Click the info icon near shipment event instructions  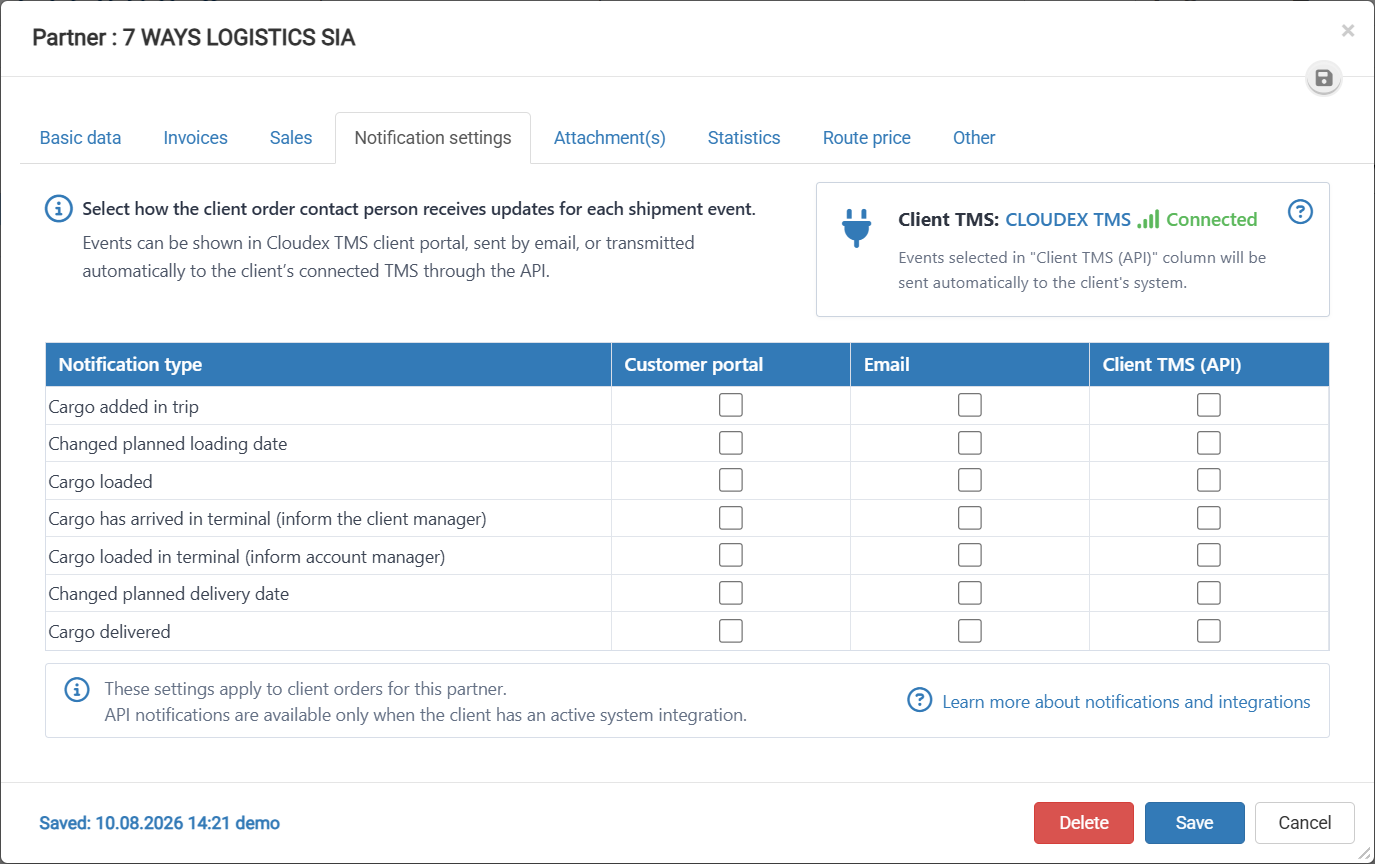tap(59, 209)
